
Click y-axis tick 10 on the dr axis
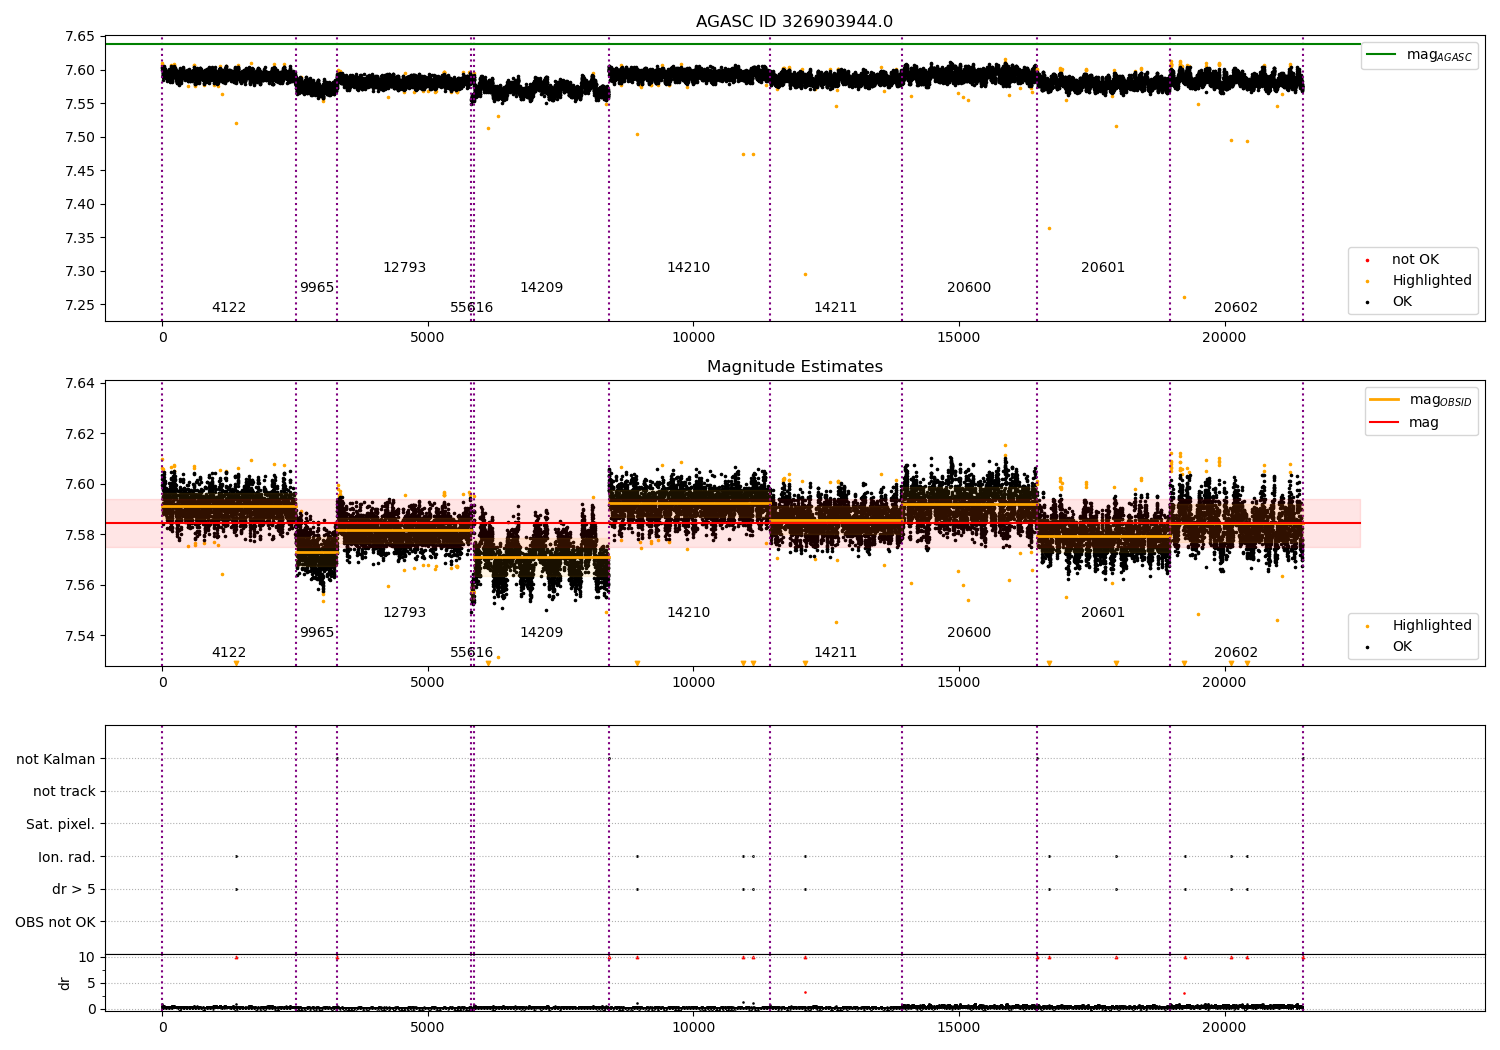point(87,957)
